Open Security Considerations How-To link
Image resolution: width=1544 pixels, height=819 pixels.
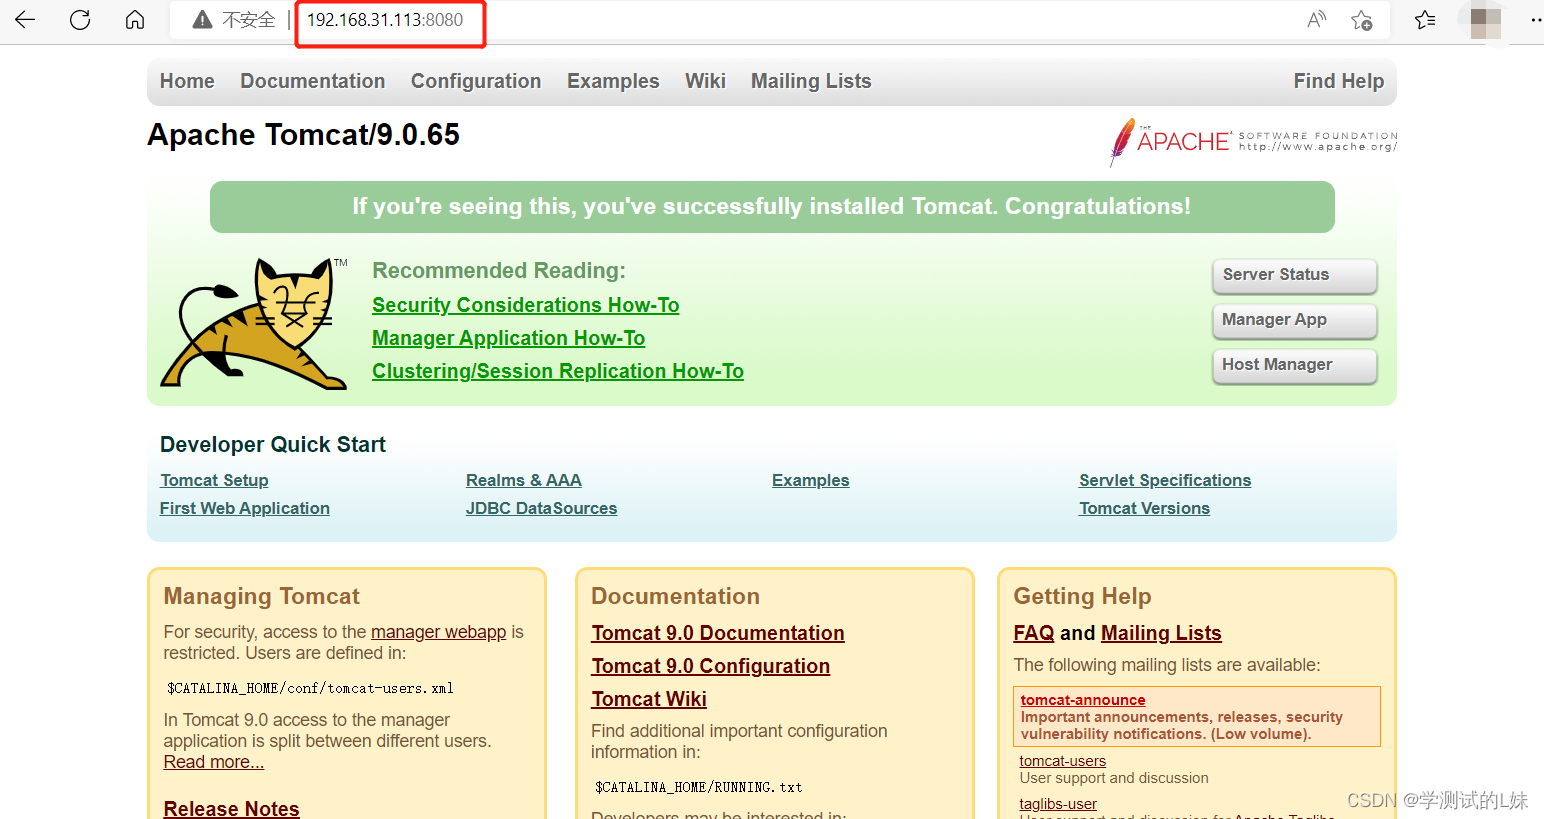point(525,305)
